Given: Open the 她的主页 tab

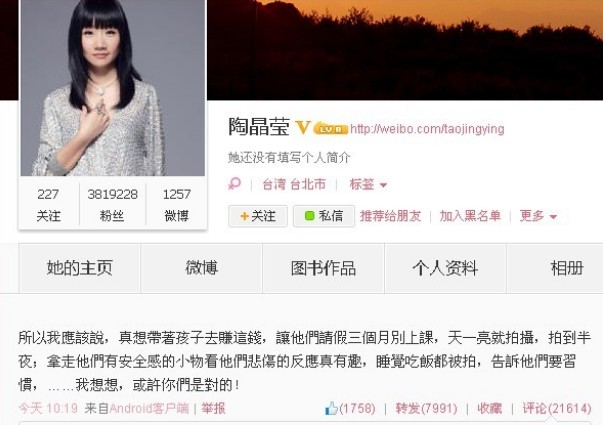Looking at the screenshot, I should (x=80, y=268).
